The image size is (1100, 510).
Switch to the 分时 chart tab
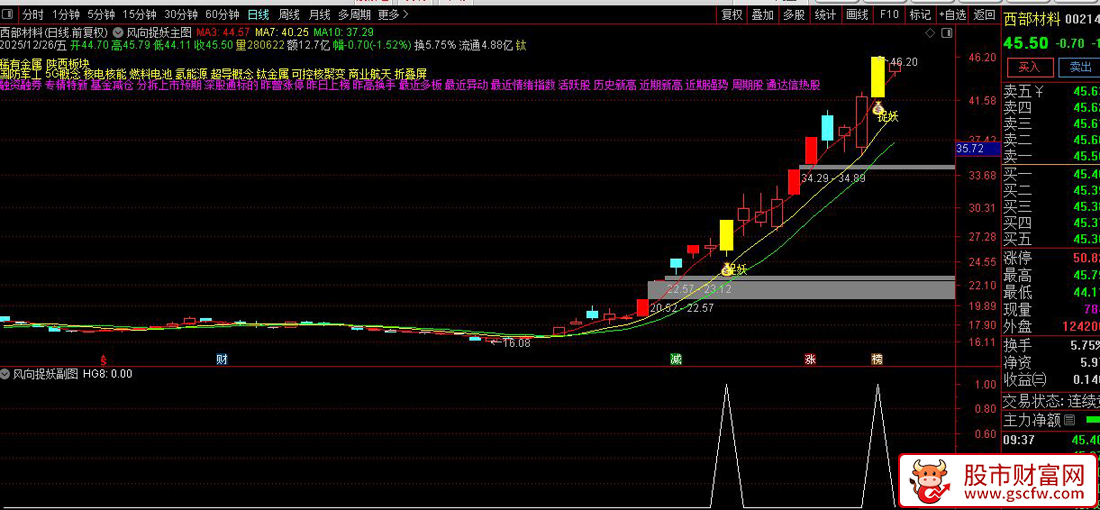[32, 14]
